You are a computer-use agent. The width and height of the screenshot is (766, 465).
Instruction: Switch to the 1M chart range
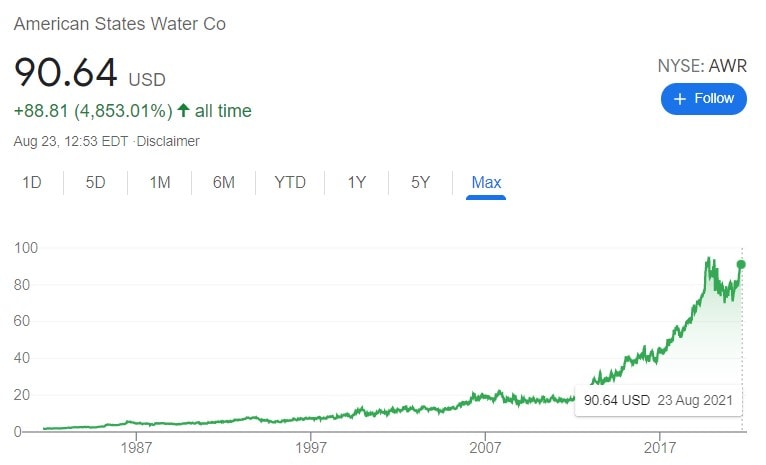(x=159, y=182)
